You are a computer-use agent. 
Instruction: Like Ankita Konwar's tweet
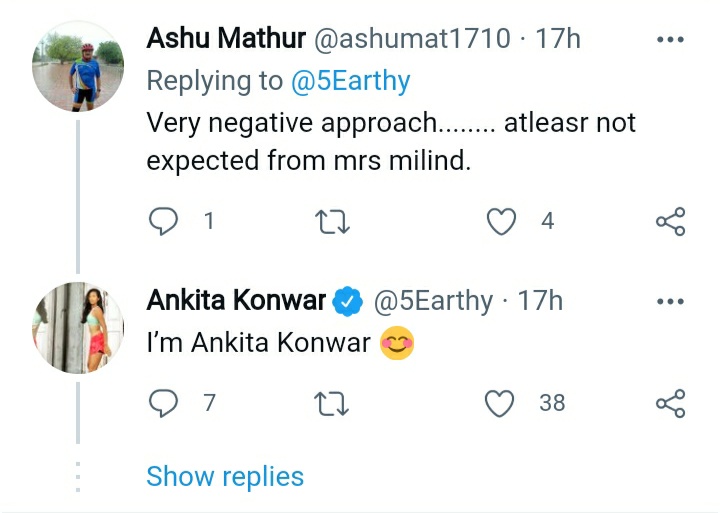500,403
